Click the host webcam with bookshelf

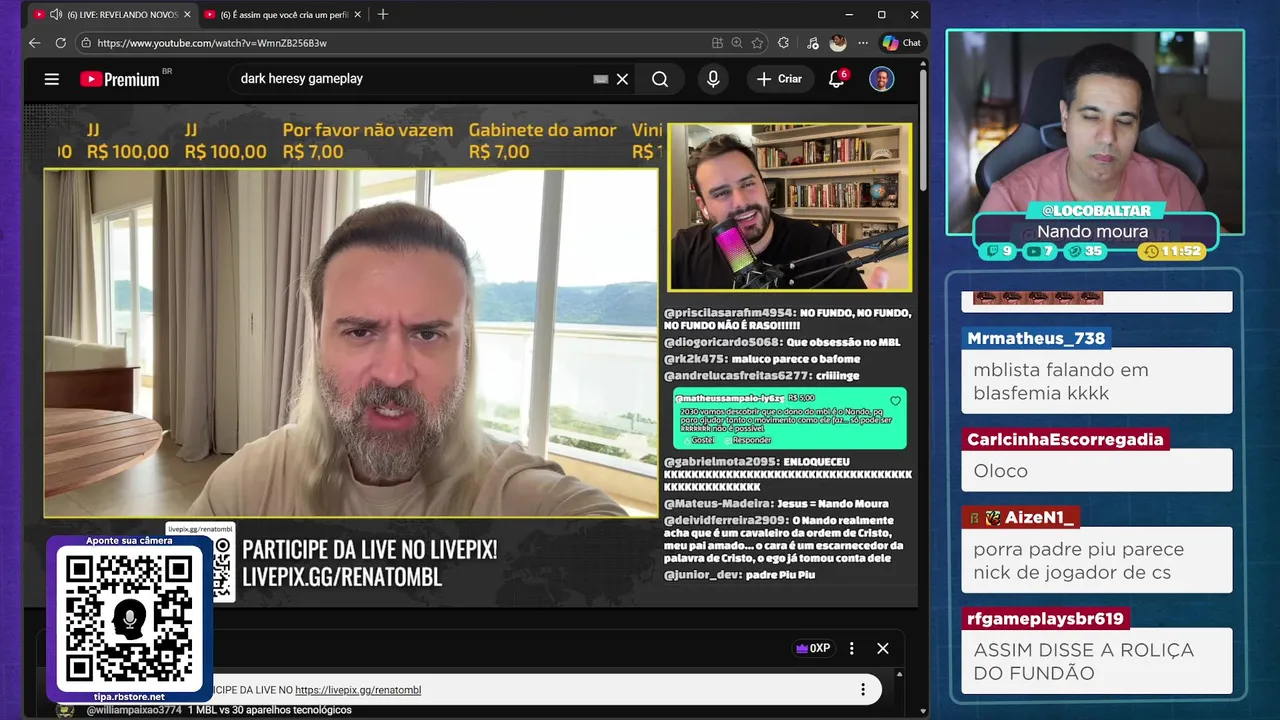(790, 207)
